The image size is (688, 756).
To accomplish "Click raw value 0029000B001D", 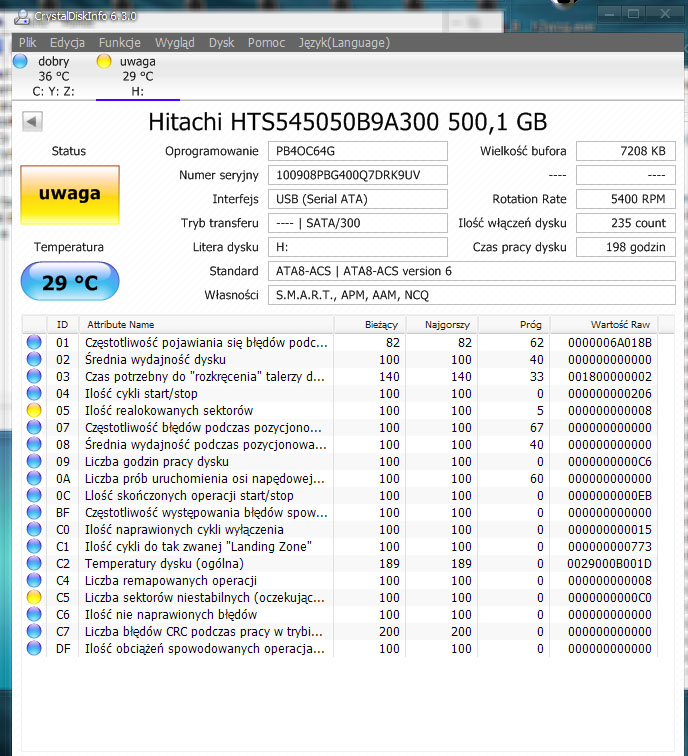I will 609,563.
